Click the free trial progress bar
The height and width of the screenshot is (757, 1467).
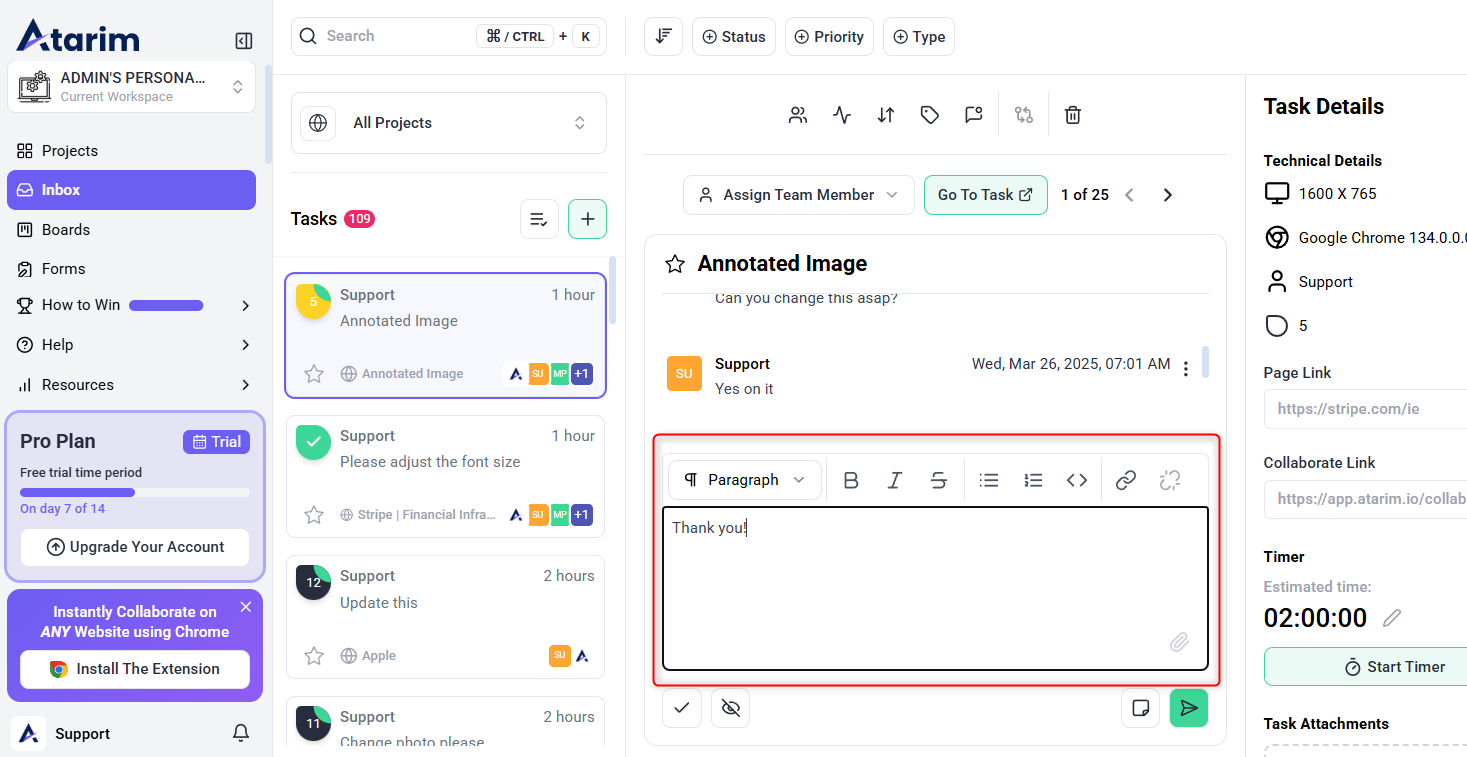pyautogui.click(x=135, y=492)
